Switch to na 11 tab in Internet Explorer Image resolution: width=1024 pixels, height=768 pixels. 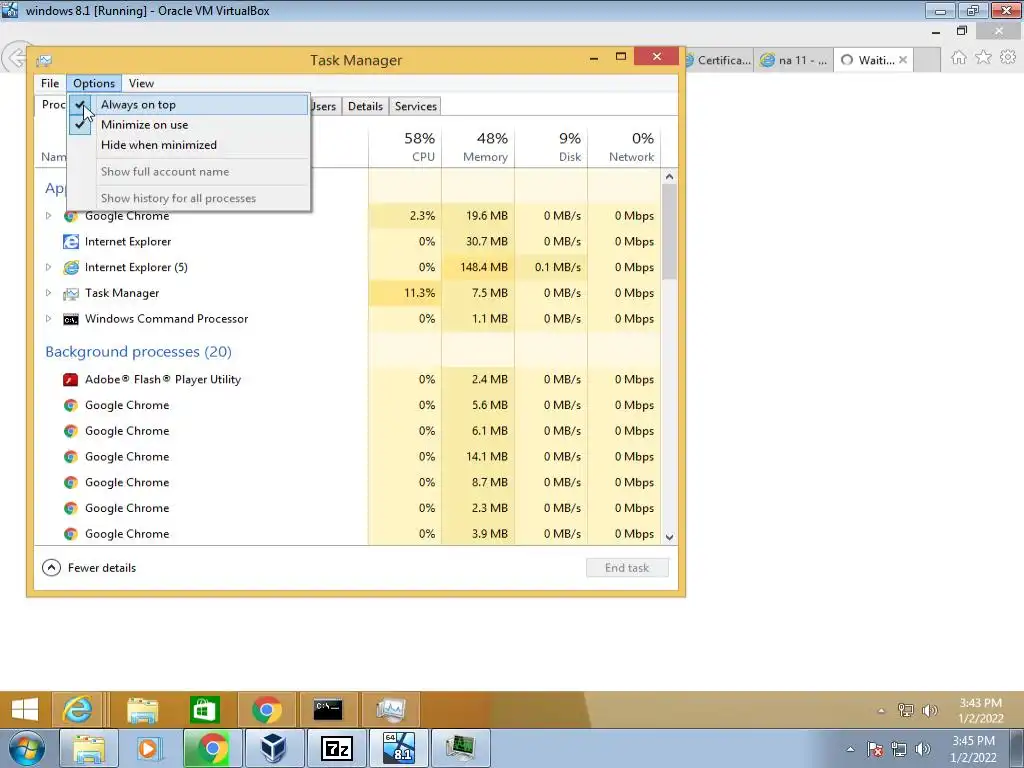[794, 60]
